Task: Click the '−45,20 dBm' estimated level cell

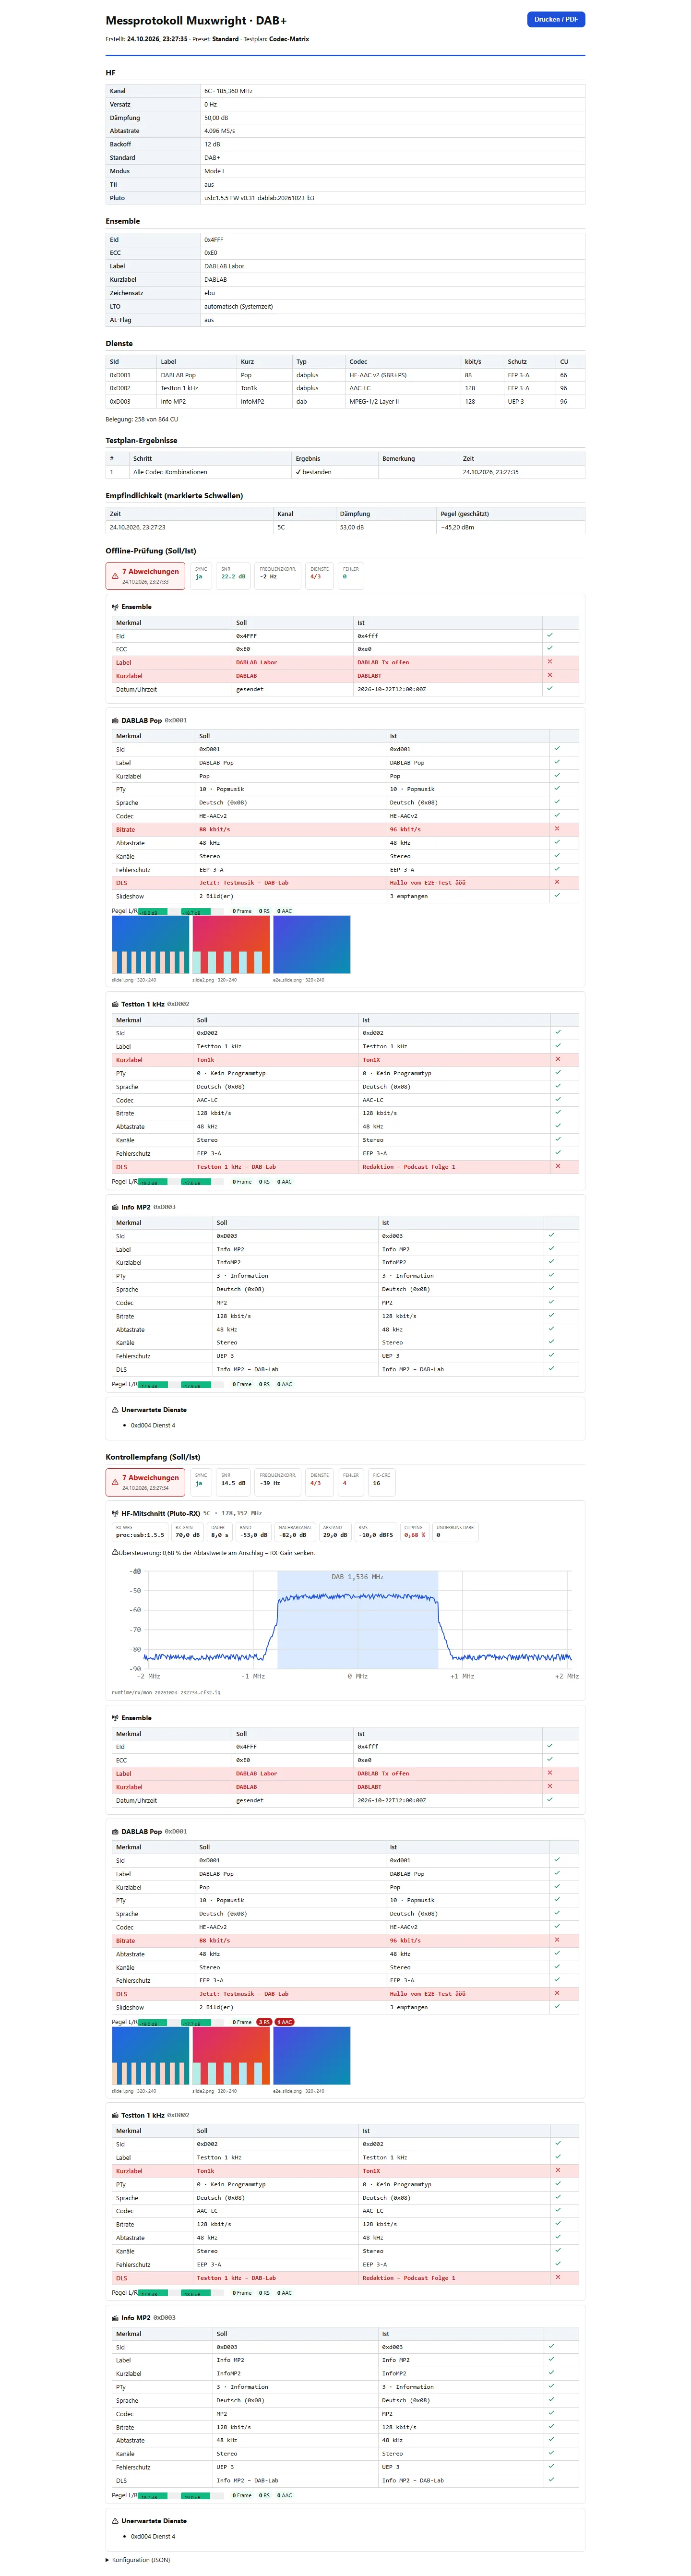Action: (511, 527)
